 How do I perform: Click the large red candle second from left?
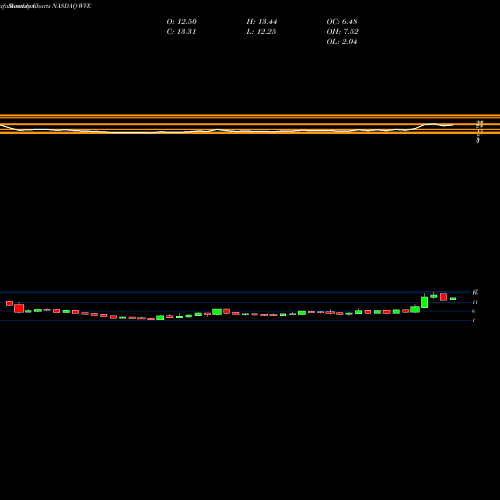(19, 308)
